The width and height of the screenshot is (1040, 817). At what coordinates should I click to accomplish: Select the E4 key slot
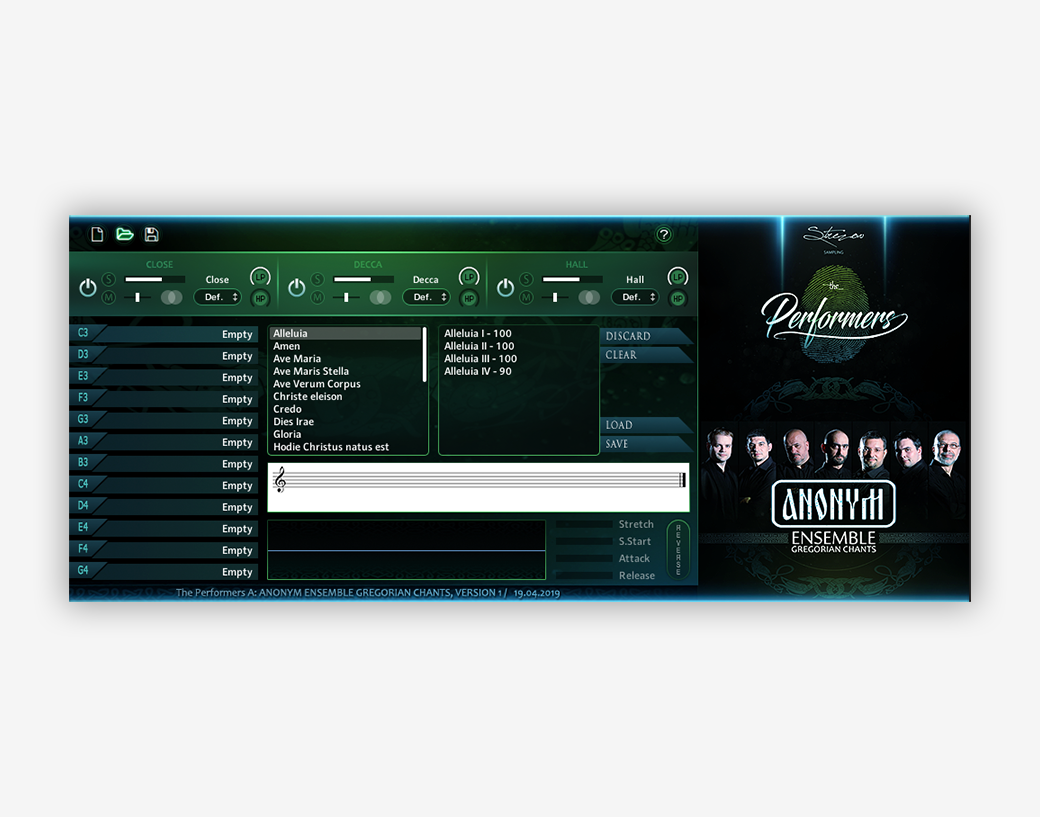(x=164, y=528)
